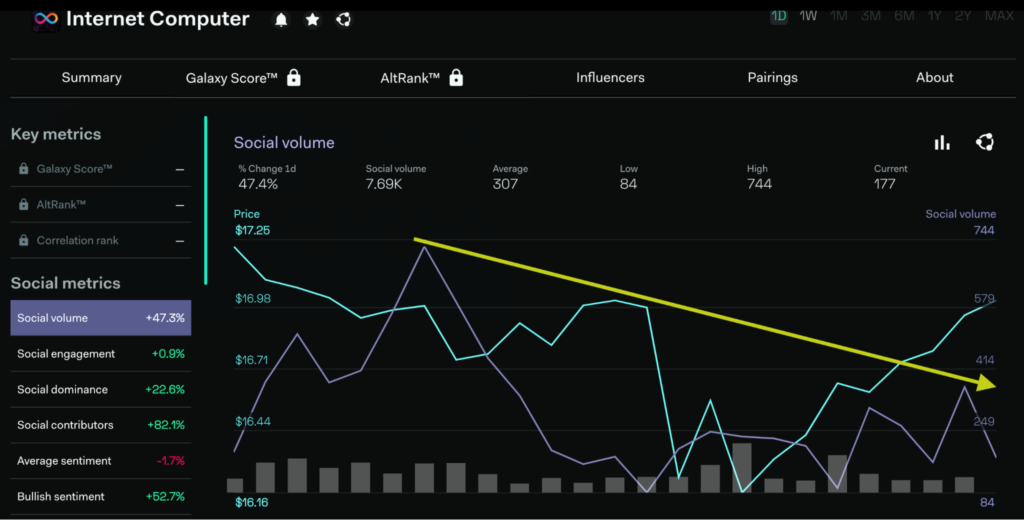Image resolution: width=1024 pixels, height=520 pixels.
Task: Open the Summary tab
Action: (91, 78)
